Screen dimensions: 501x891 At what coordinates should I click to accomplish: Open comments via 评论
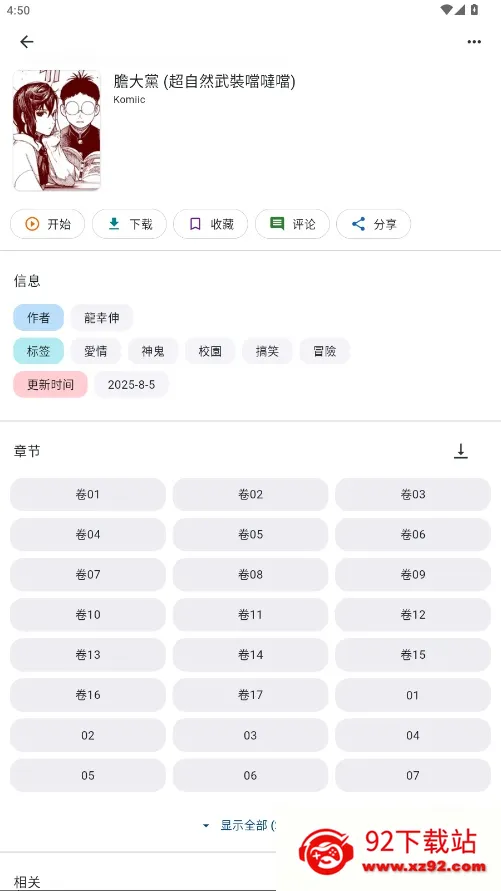[293, 224]
